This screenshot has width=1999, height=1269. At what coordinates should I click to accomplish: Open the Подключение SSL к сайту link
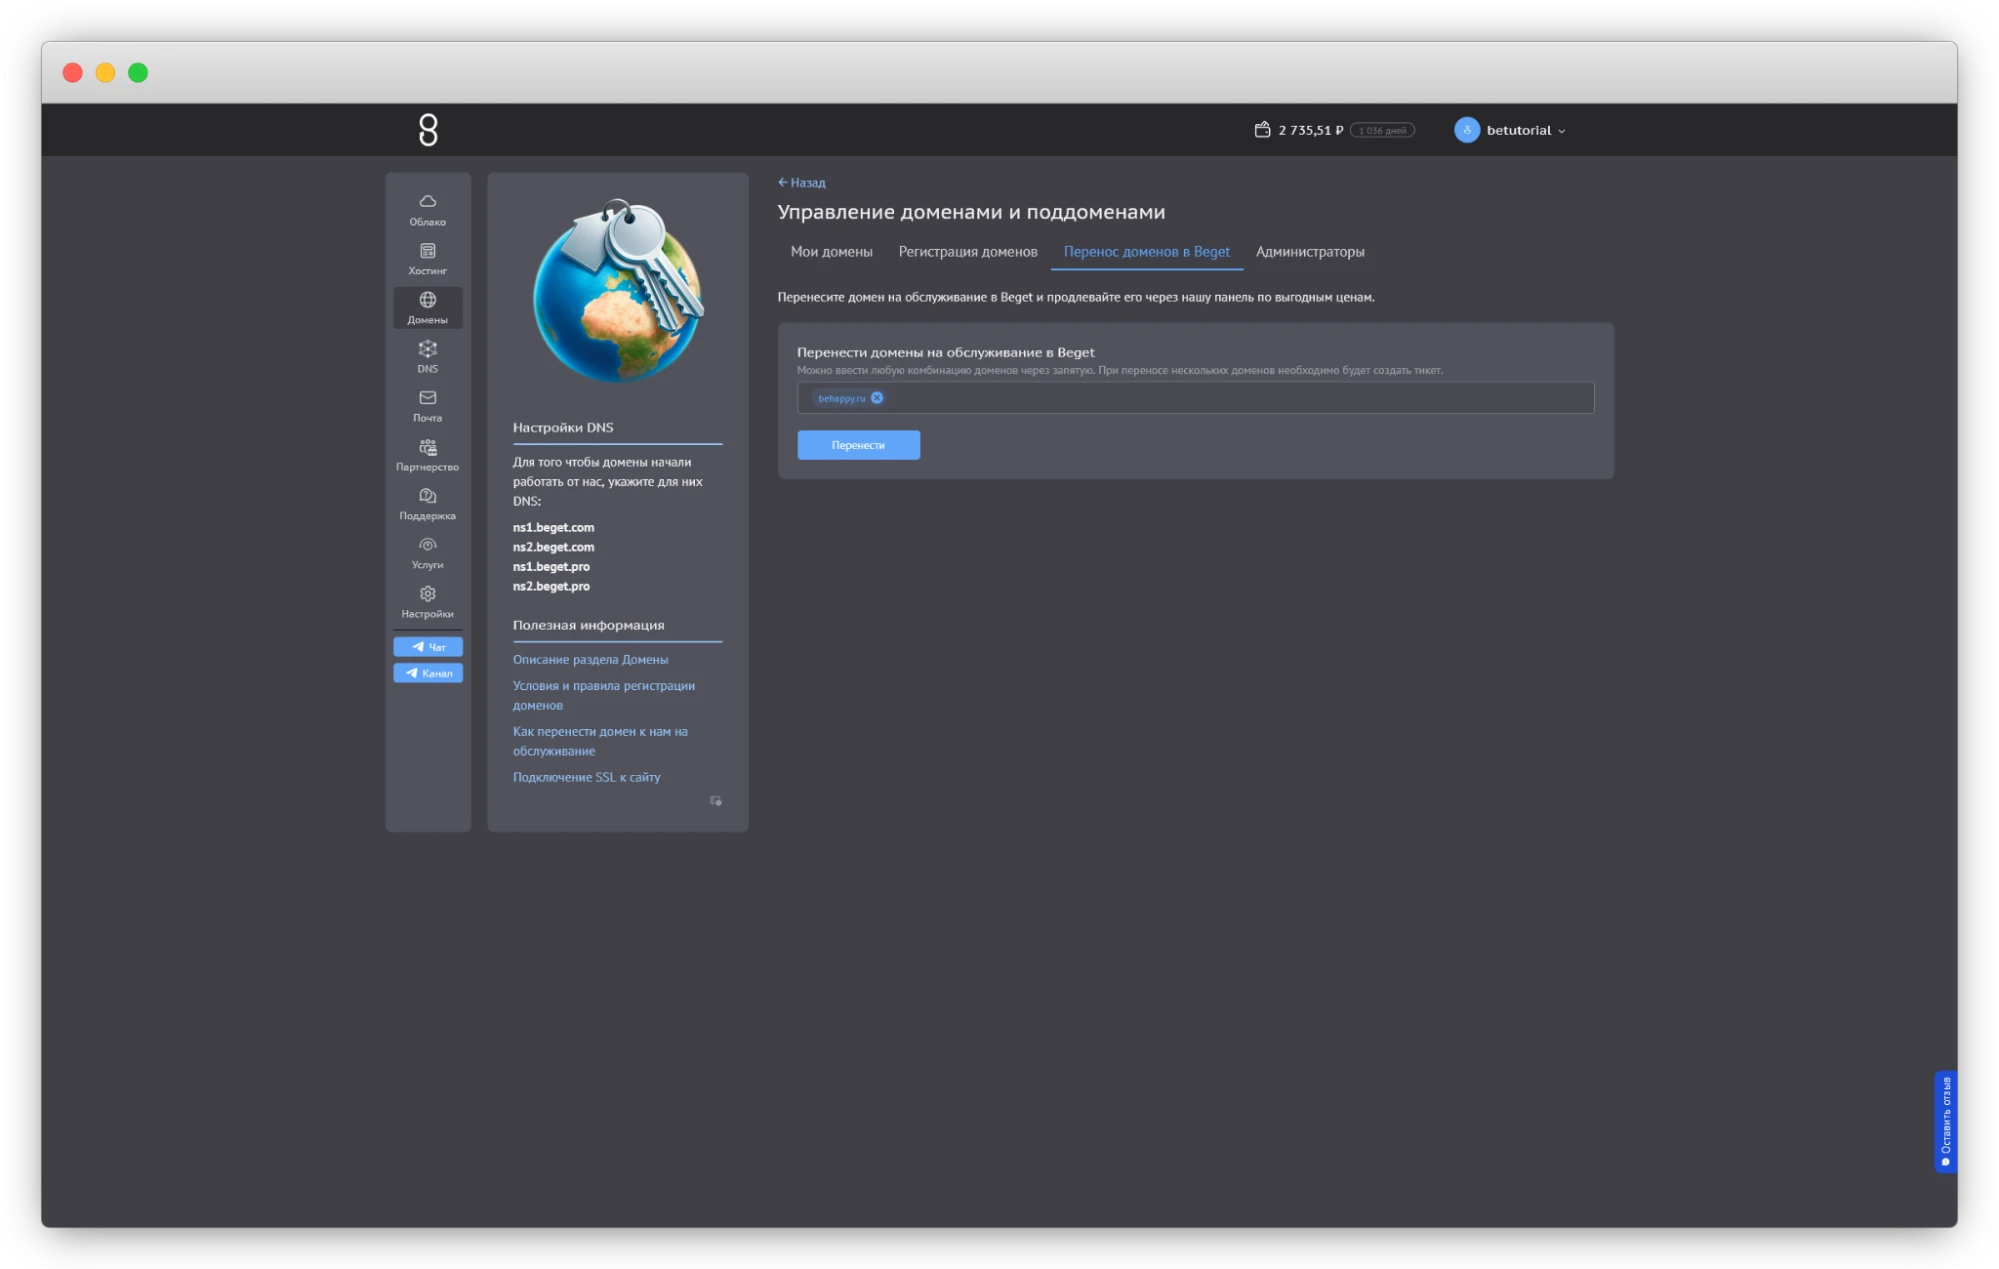point(586,777)
